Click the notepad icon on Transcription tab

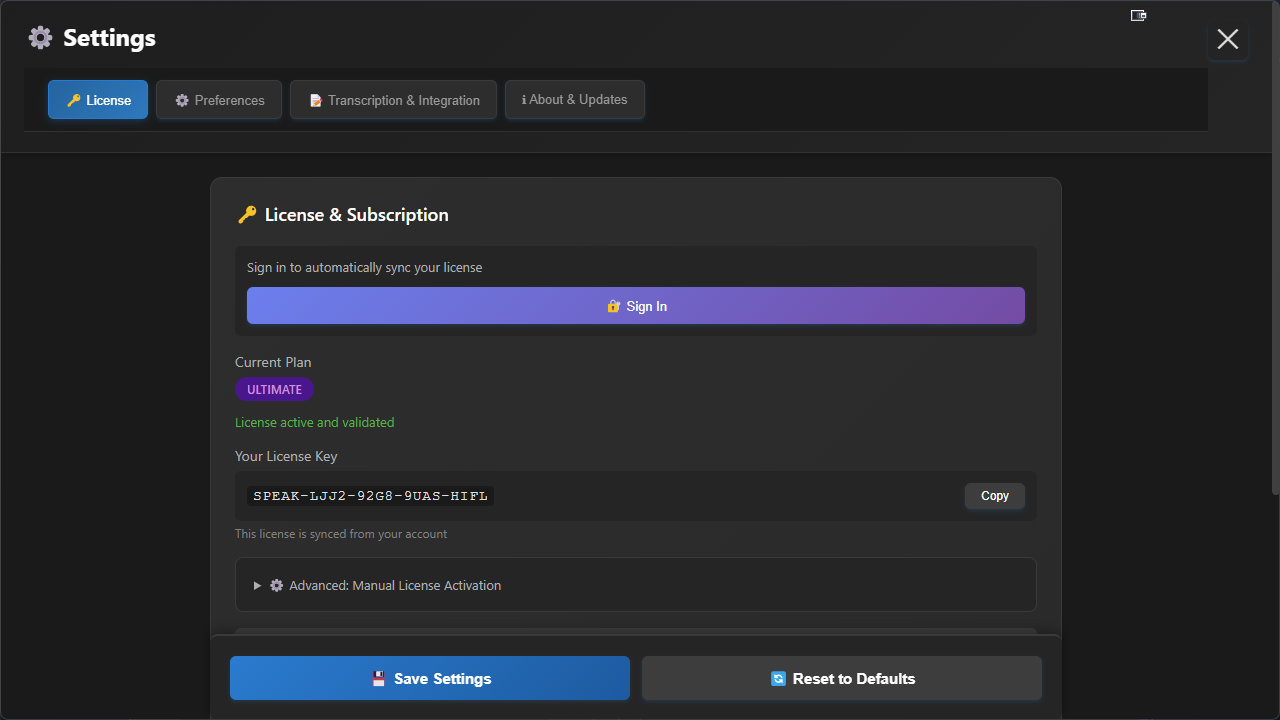coord(316,101)
